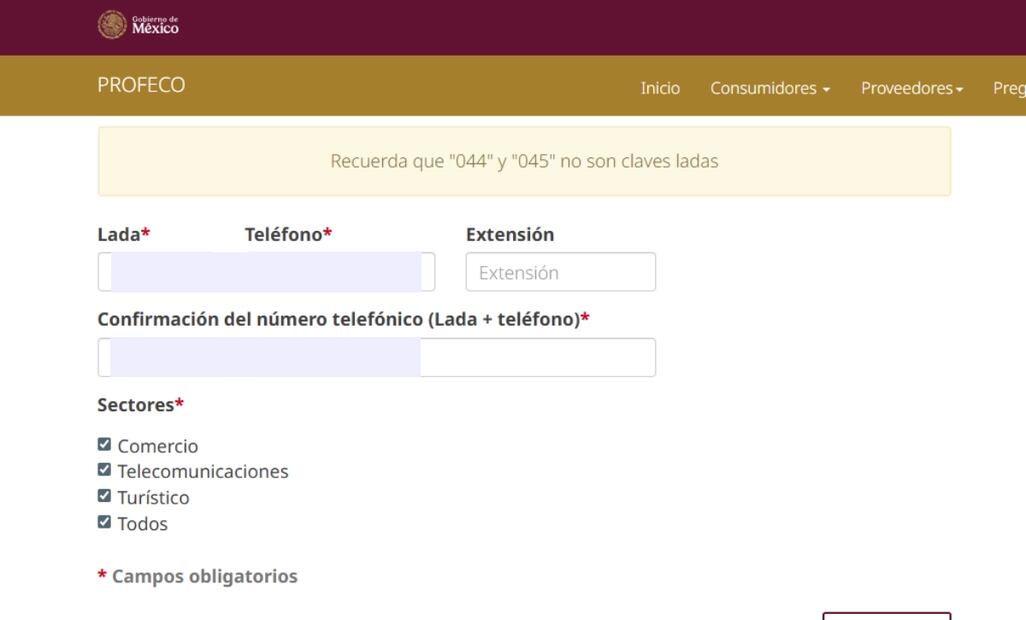
Task: Select the Extensión text box
Action: [x=560, y=272]
